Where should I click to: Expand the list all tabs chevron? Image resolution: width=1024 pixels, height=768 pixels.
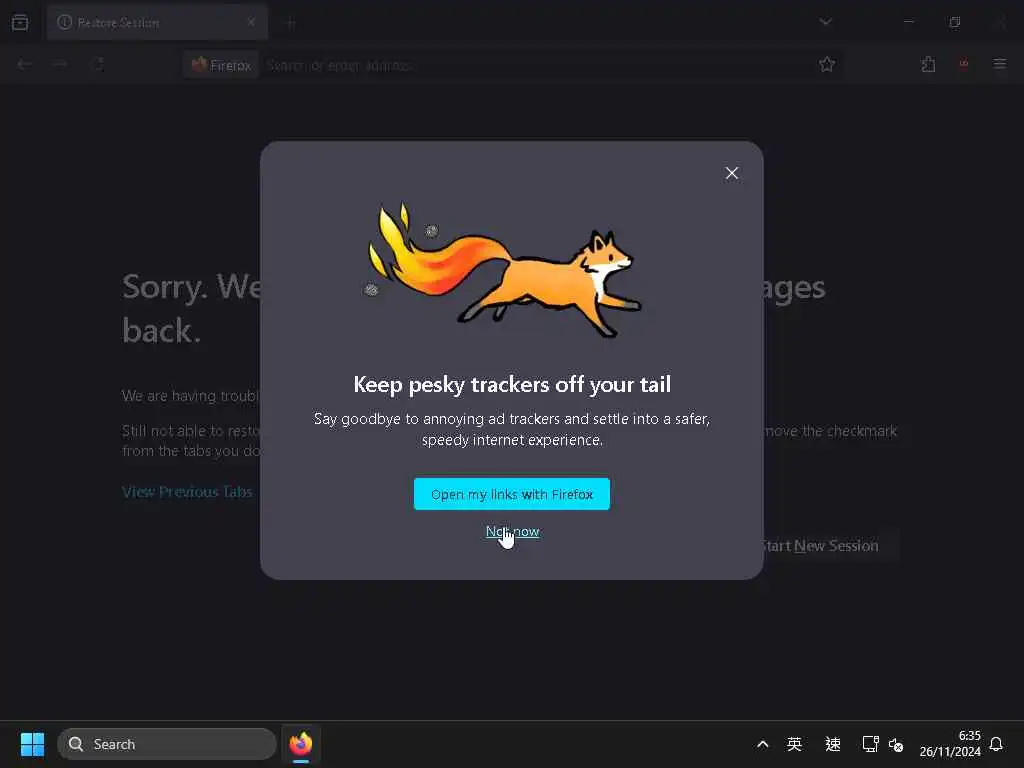point(825,22)
